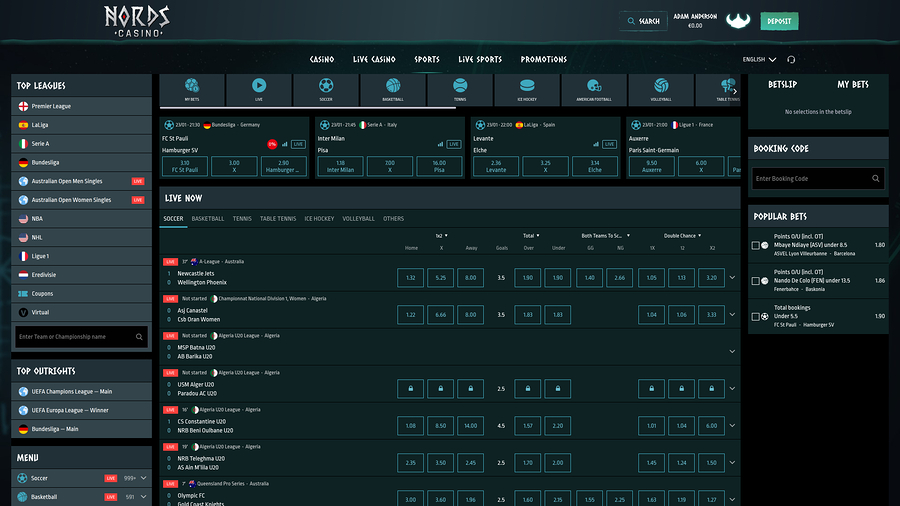Click the team search magnifier icon
This screenshot has width=900, height=506.
tap(139, 337)
